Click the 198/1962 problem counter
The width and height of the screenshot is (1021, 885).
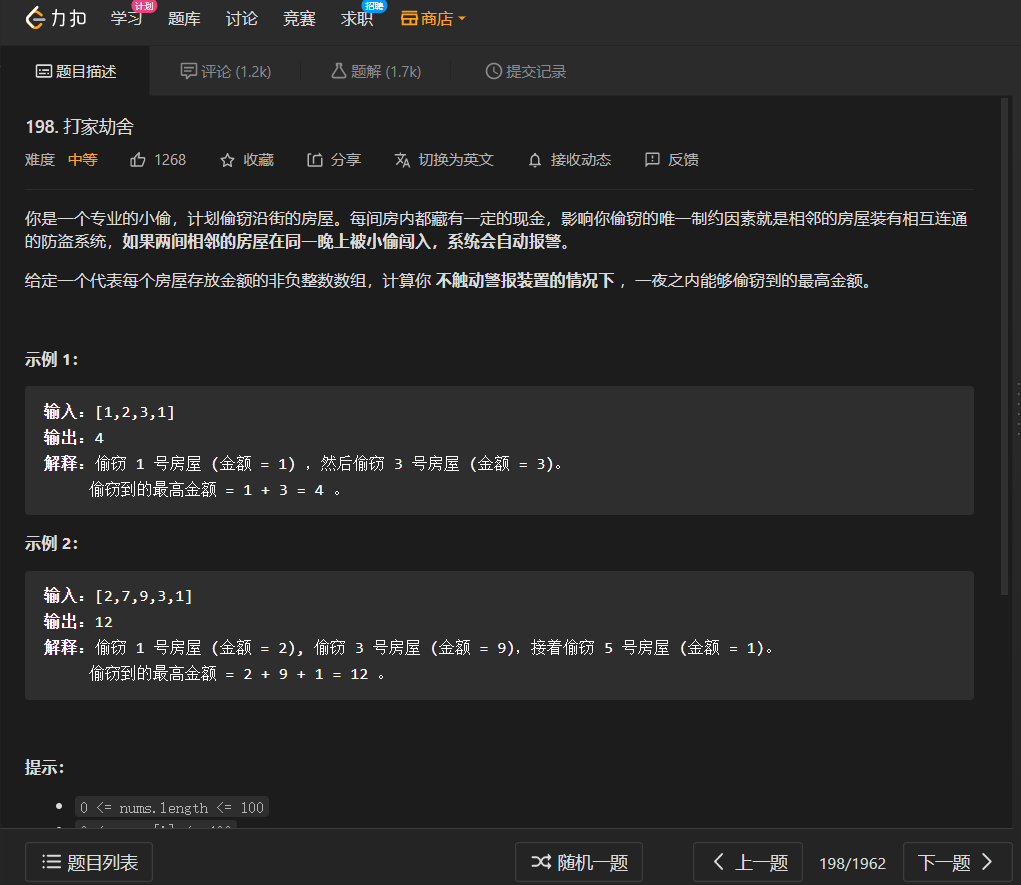coord(852,864)
